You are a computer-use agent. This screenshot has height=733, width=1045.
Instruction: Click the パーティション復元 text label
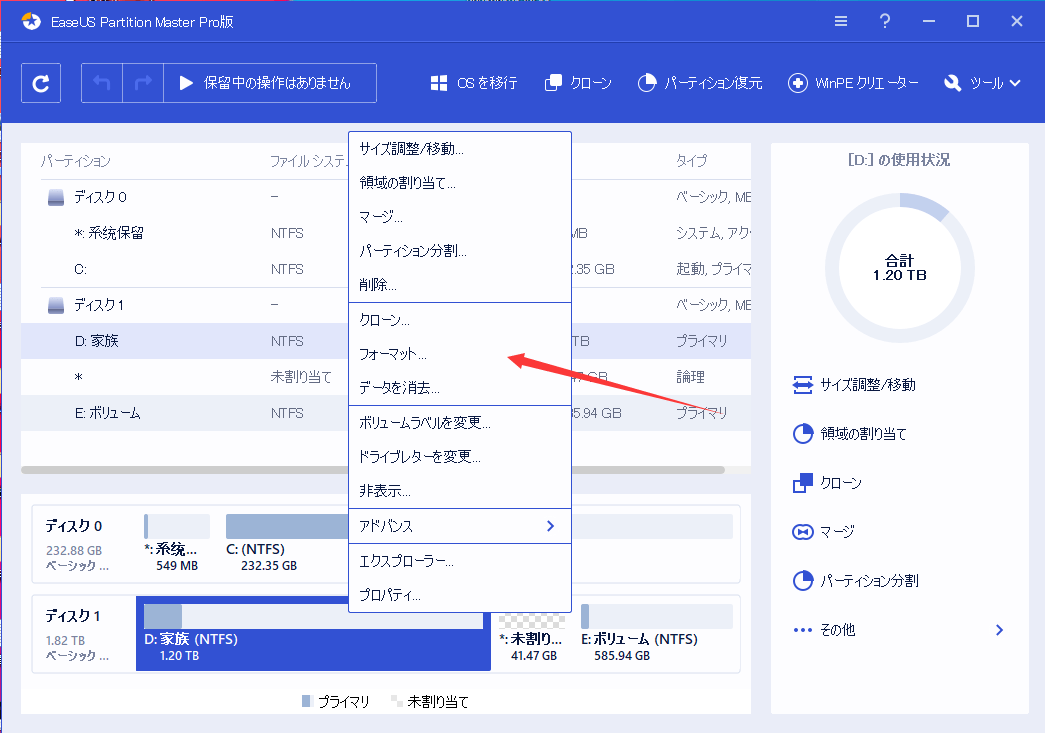[713, 83]
